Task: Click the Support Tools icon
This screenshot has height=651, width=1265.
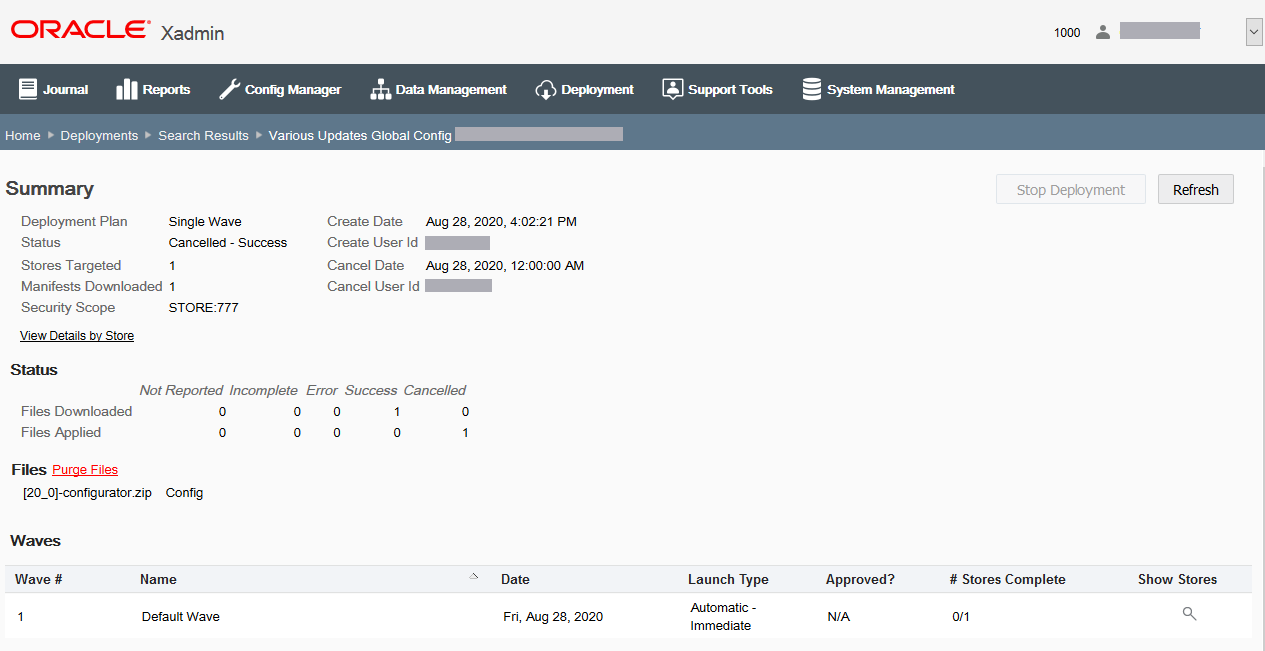Action: click(672, 88)
